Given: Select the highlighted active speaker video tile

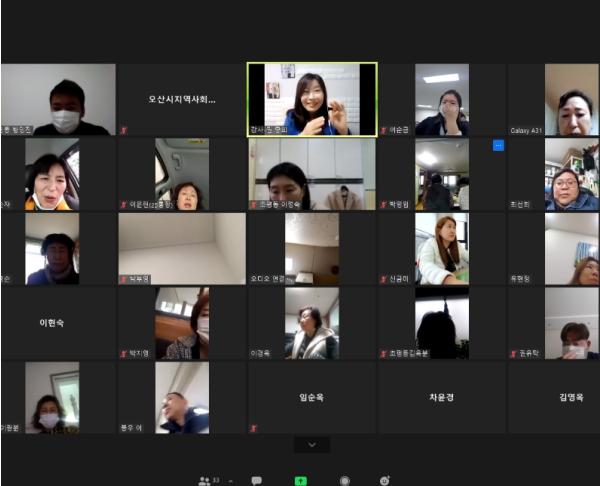Looking at the screenshot, I should (312, 99).
